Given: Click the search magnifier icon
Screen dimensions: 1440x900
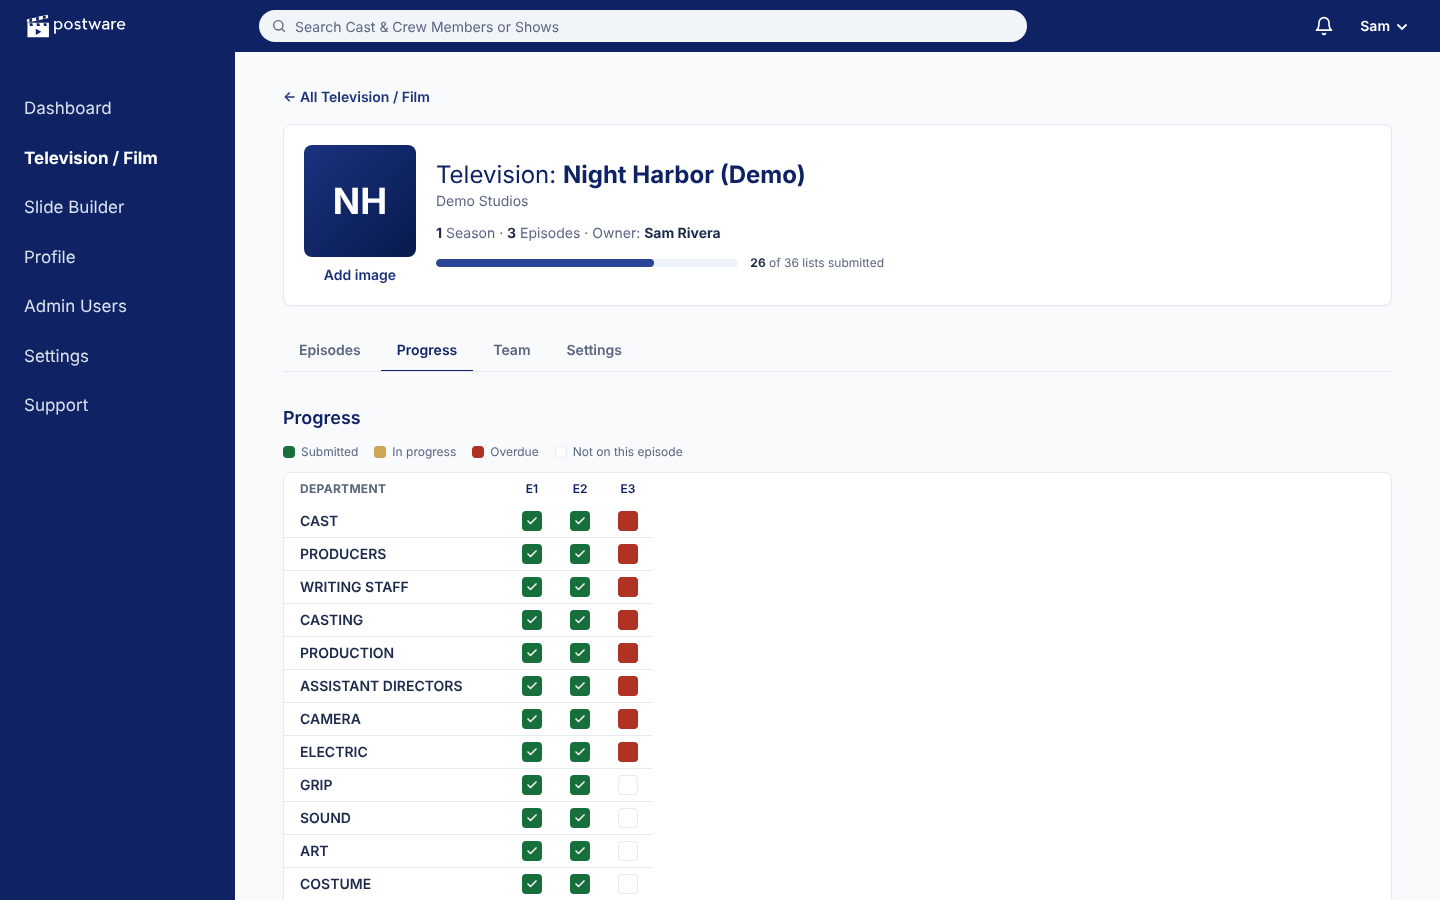Looking at the screenshot, I should click(279, 26).
